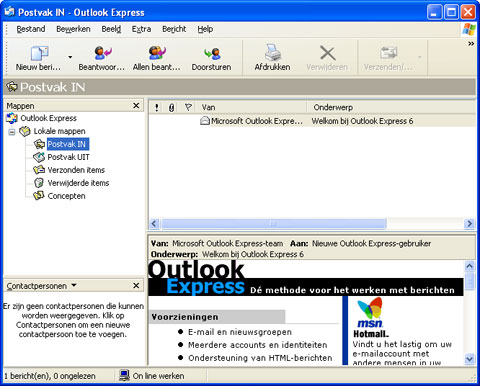Click sender name in Van preview header
Screen dimensions: 480x386
point(228,243)
